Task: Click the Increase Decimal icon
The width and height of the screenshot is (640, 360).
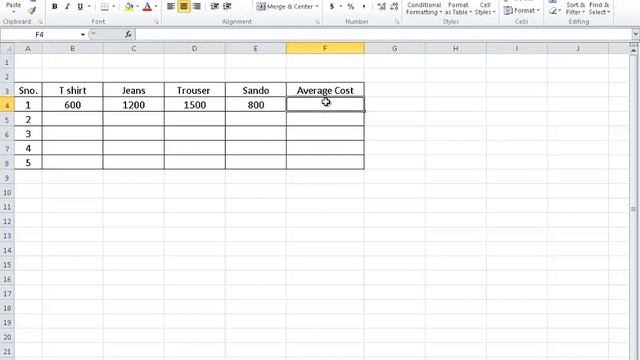Action: pyautogui.click(x=381, y=7)
